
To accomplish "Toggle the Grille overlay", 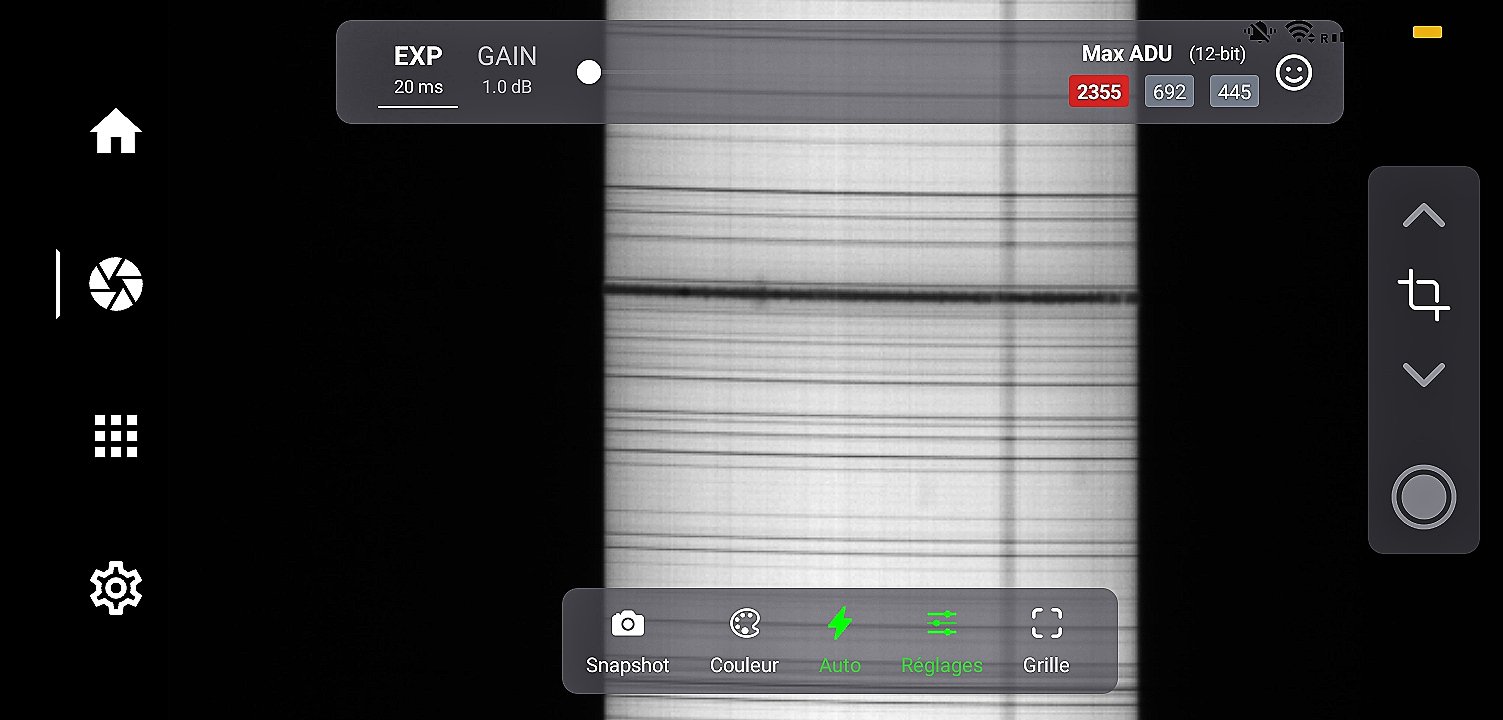I will pyautogui.click(x=1046, y=641).
